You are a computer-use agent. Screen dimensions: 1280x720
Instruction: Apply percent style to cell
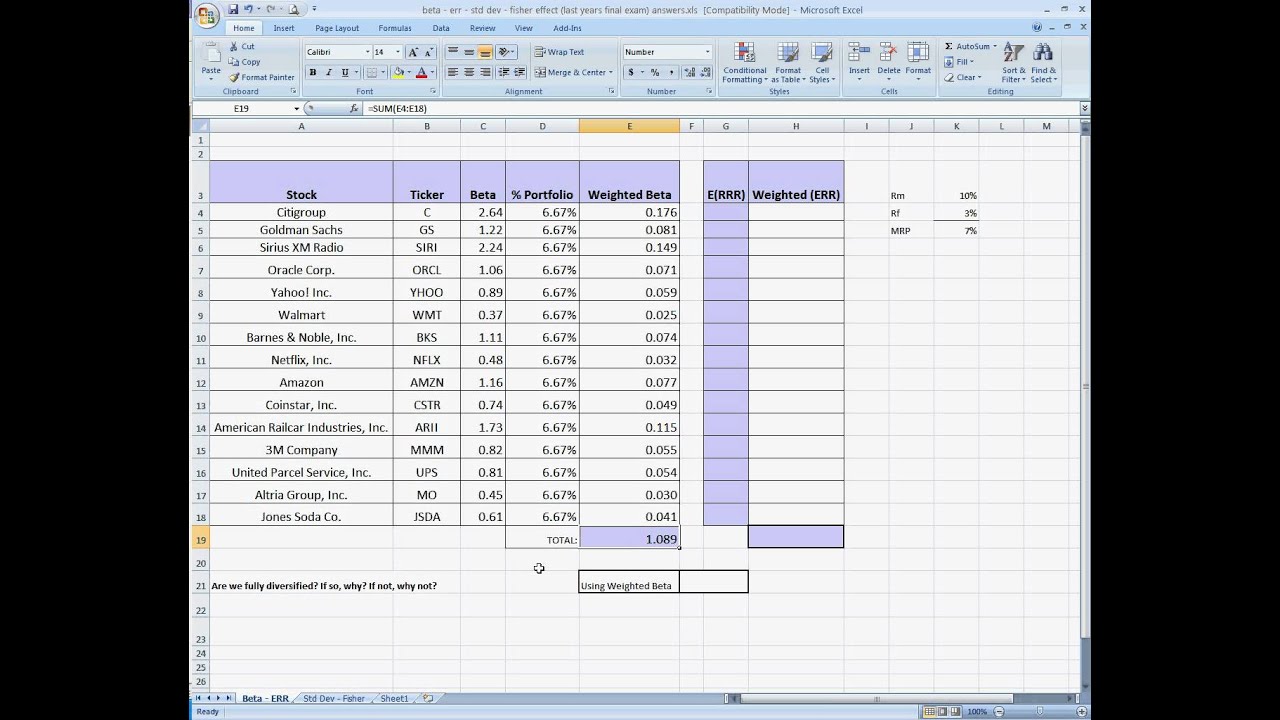pyautogui.click(x=655, y=72)
